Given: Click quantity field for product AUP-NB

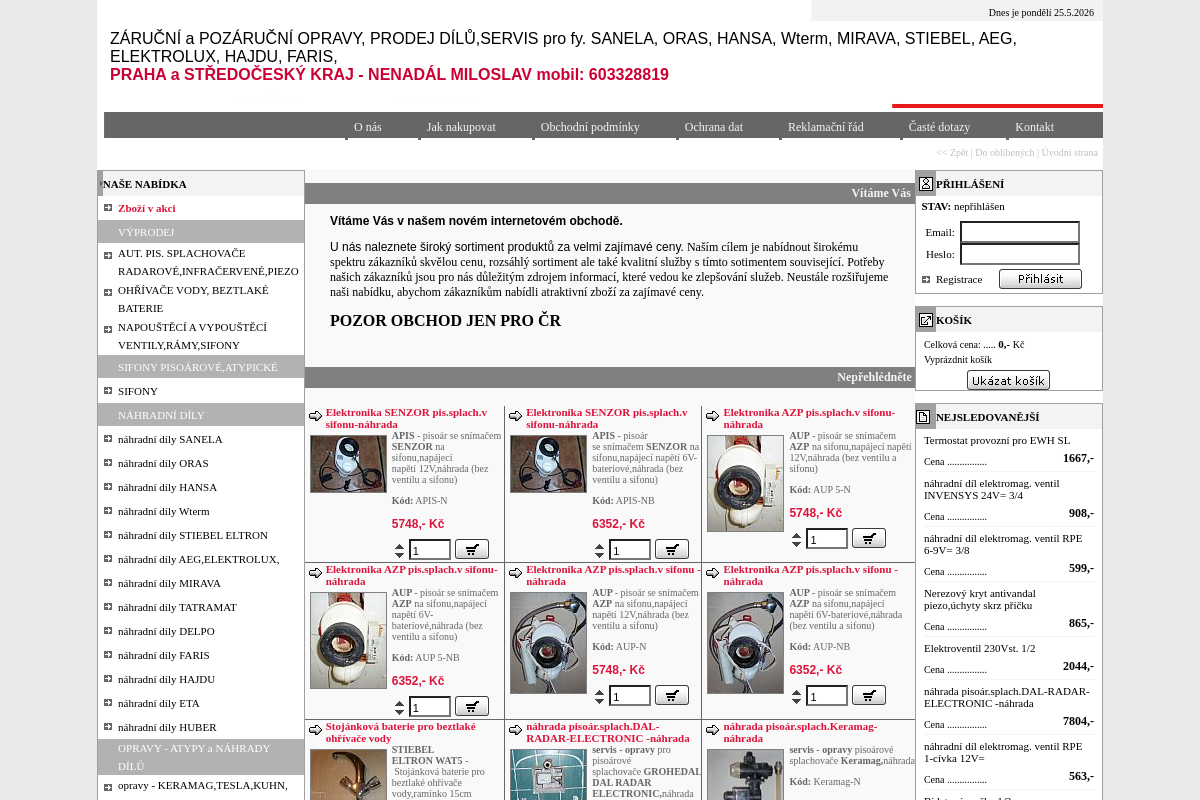Looking at the screenshot, I should pos(827,696).
